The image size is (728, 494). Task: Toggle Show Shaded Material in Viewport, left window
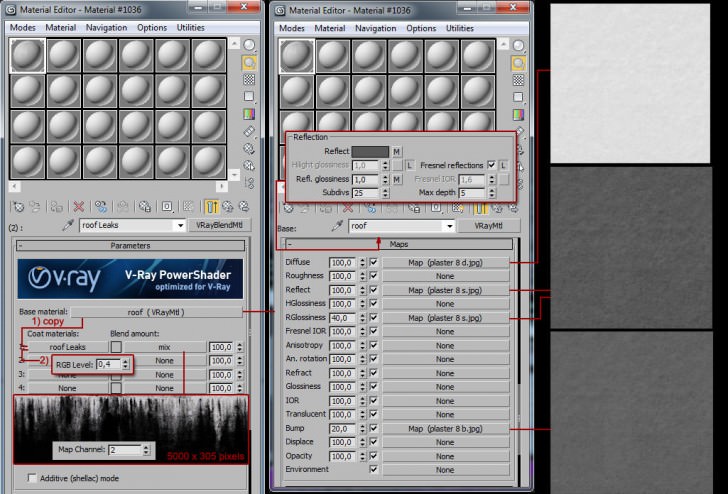pos(188,207)
